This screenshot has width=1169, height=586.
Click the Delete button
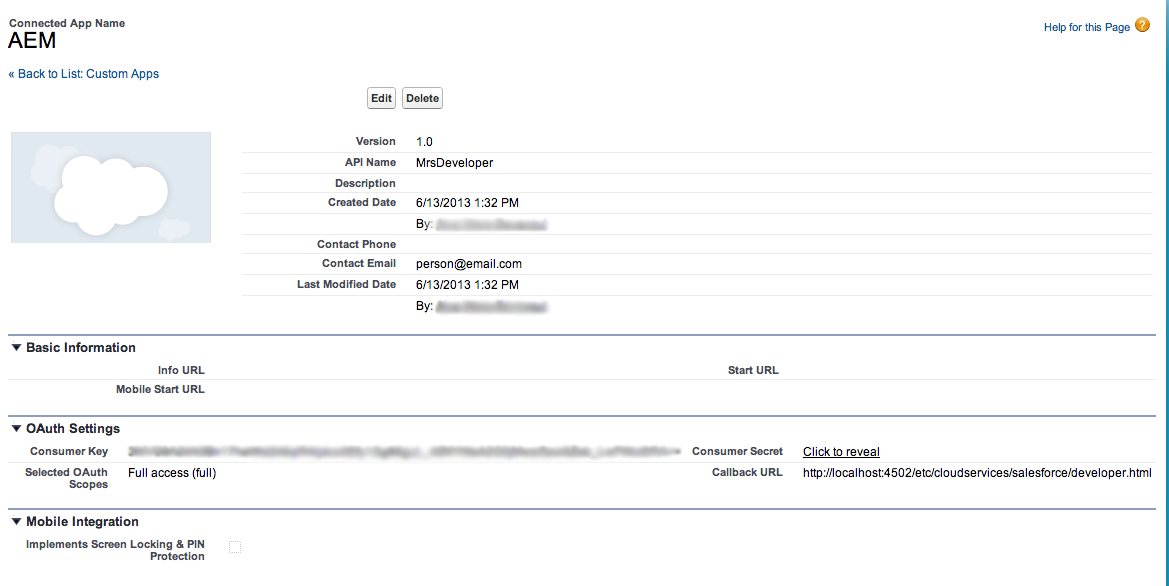click(422, 98)
